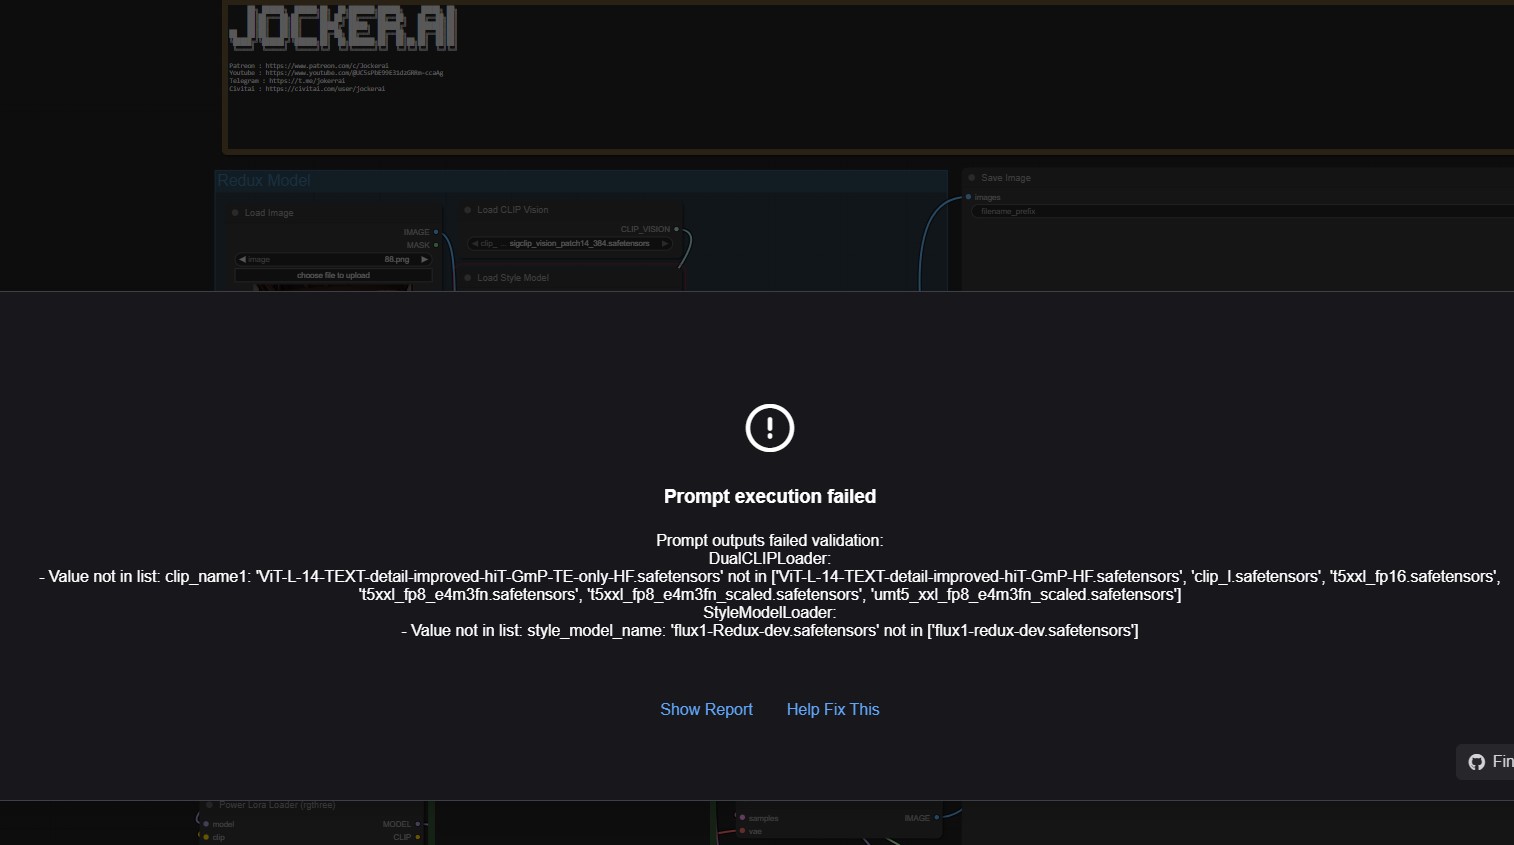Image resolution: width=1514 pixels, height=845 pixels.
Task: Click the Youtube URL line in the note
Action: (x=336, y=73)
